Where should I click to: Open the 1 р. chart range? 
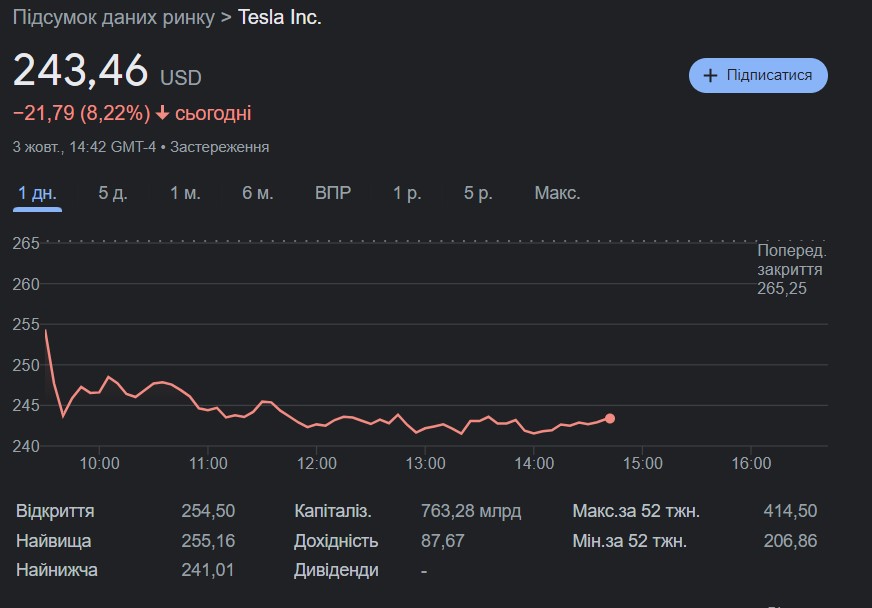(407, 193)
